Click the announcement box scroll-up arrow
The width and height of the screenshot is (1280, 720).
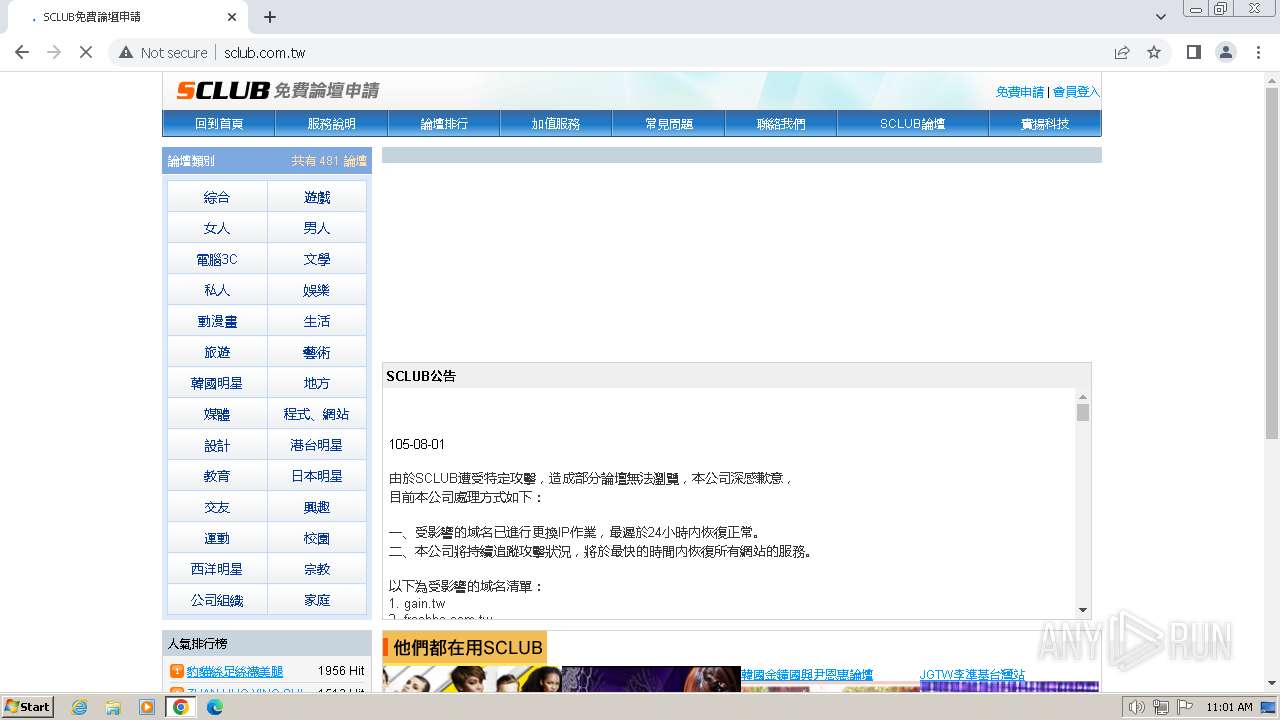click(1083, 396)
